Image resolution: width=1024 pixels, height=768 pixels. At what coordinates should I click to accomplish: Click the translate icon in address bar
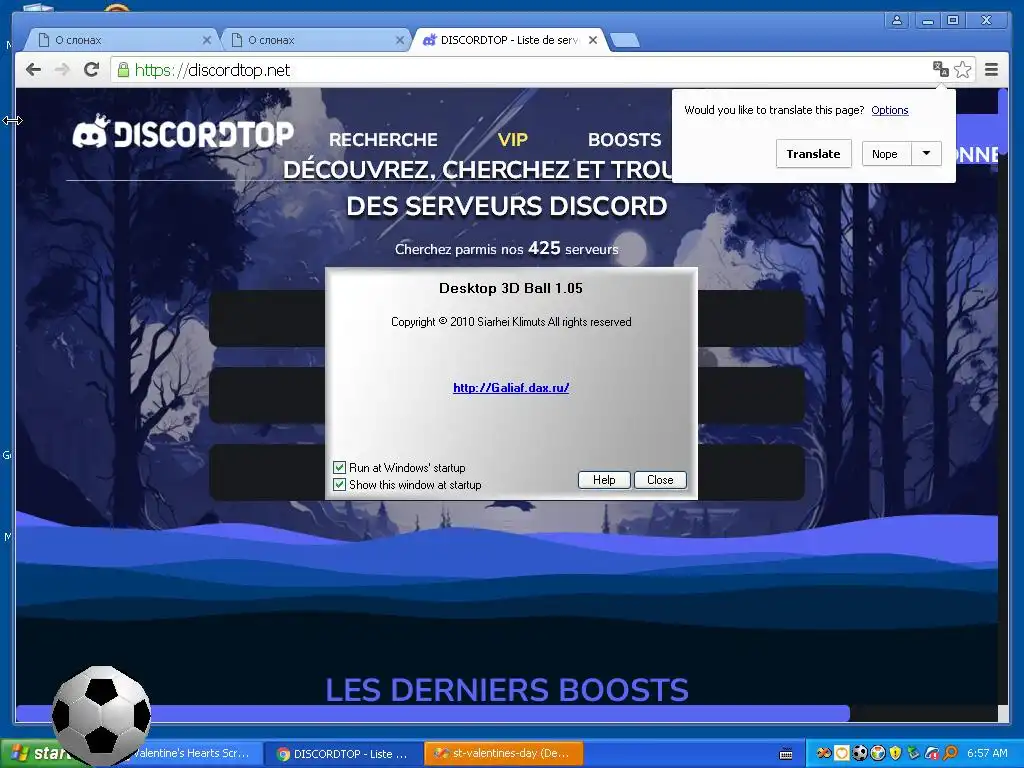940,69
